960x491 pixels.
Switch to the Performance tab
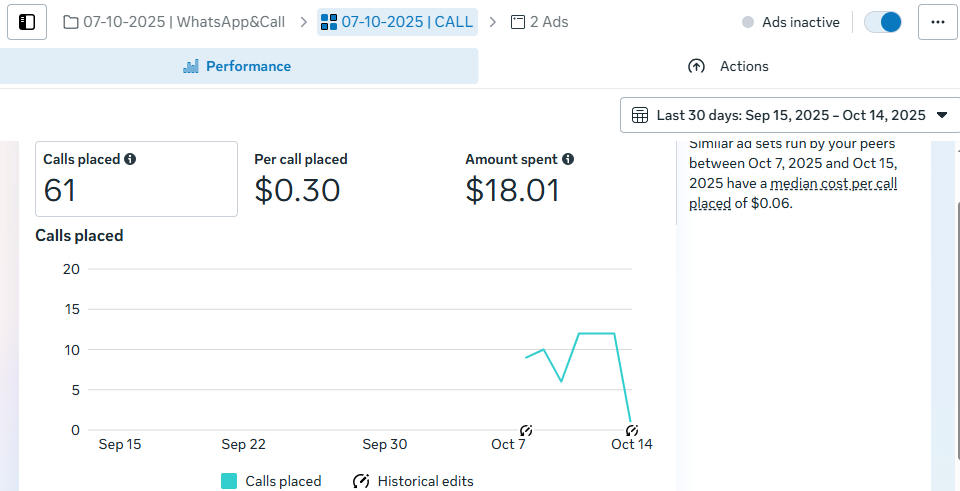pos(238,66)
